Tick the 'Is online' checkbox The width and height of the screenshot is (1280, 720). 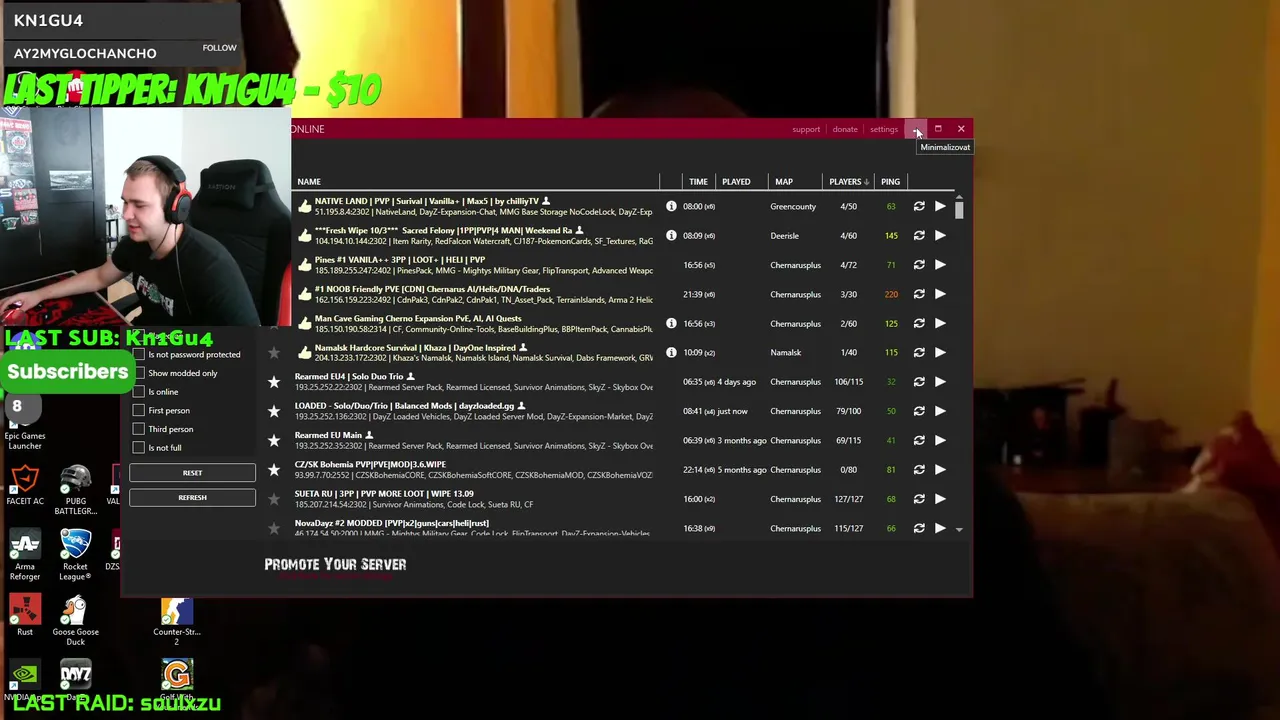coord(139,392)
